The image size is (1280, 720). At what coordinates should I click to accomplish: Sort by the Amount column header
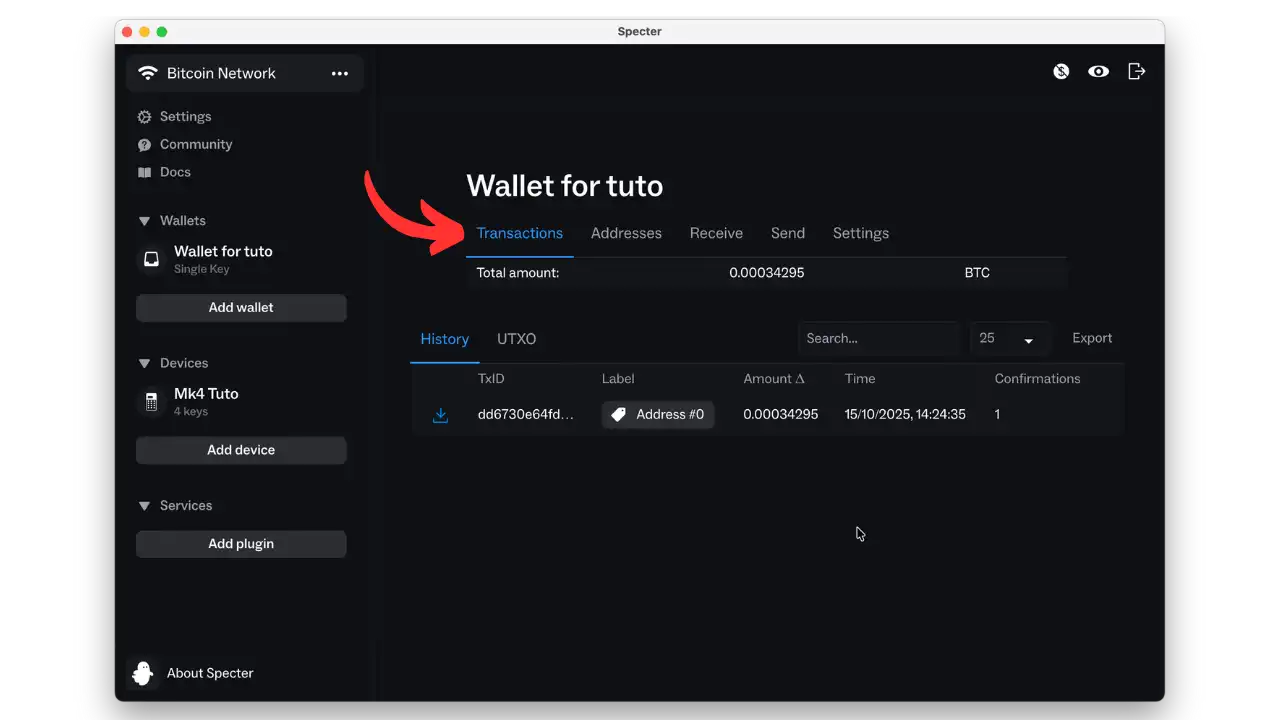(x=774, y=379)
